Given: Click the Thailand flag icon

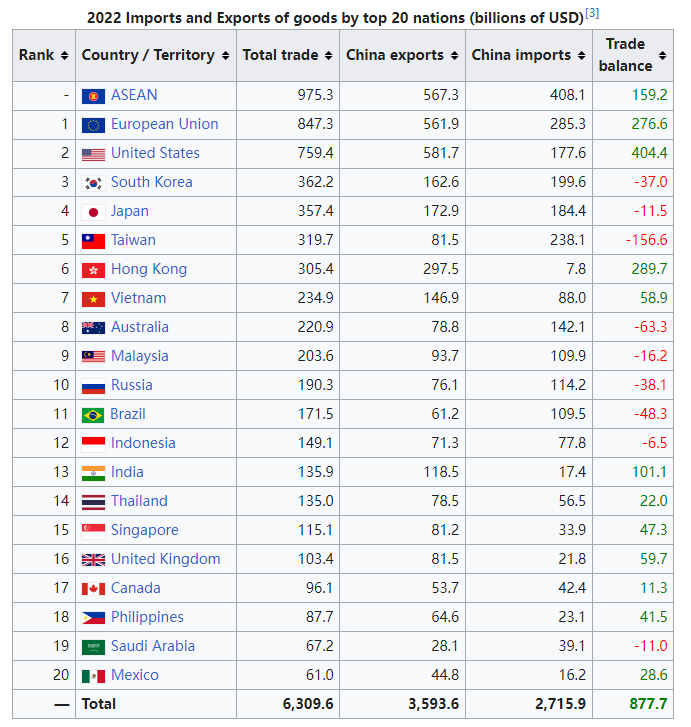Looking at the screenshot, I should 93,502.
